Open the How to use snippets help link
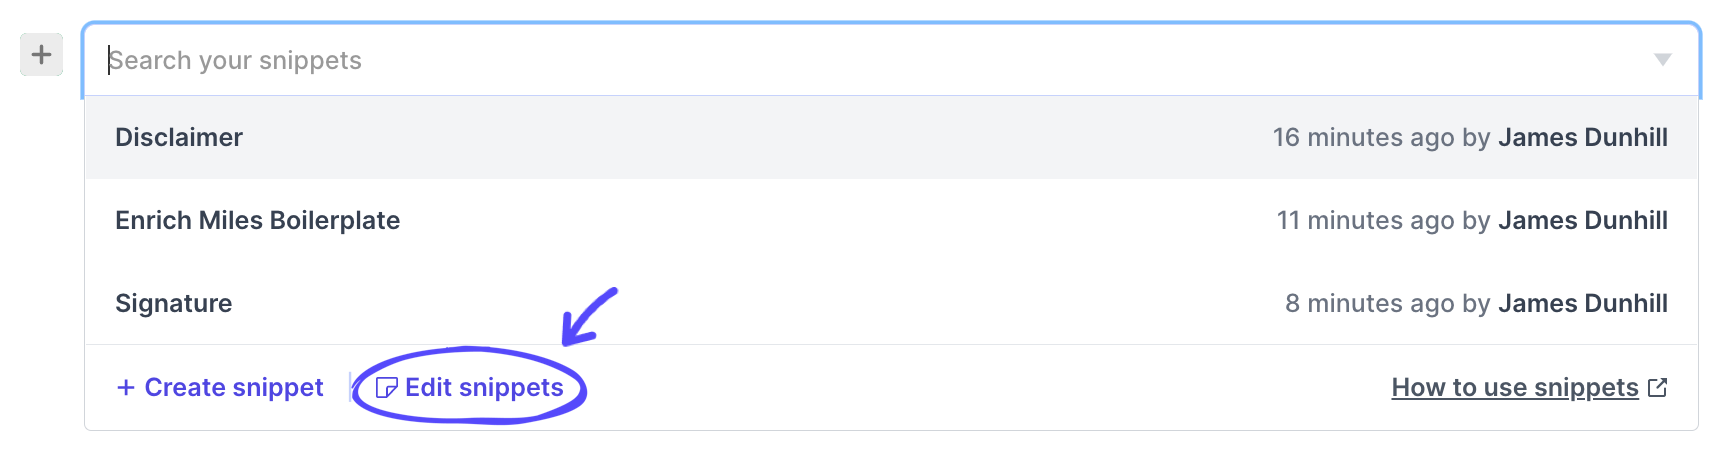The image size is (1732, 464). tap(1515, 387)
